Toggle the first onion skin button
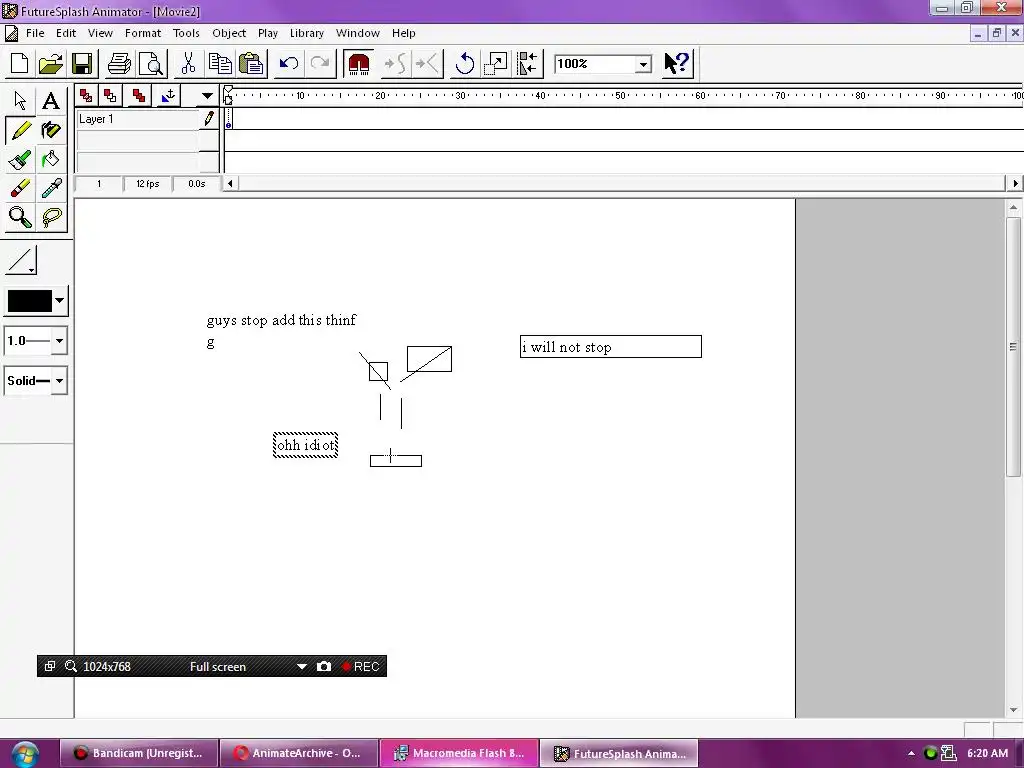1024x768 pixels. point(86,96)
